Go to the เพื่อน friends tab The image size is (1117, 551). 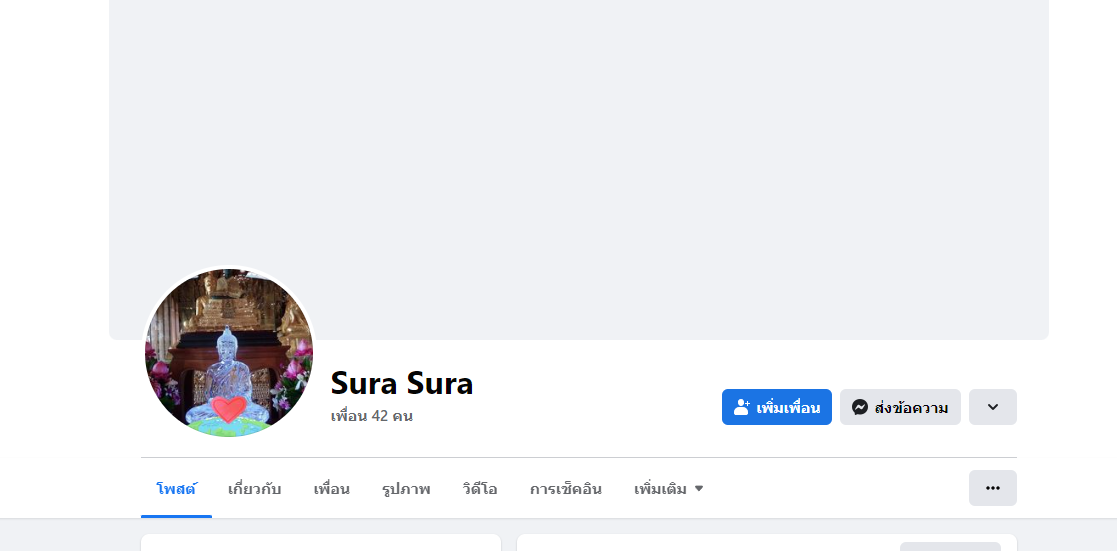coord(331,489)
